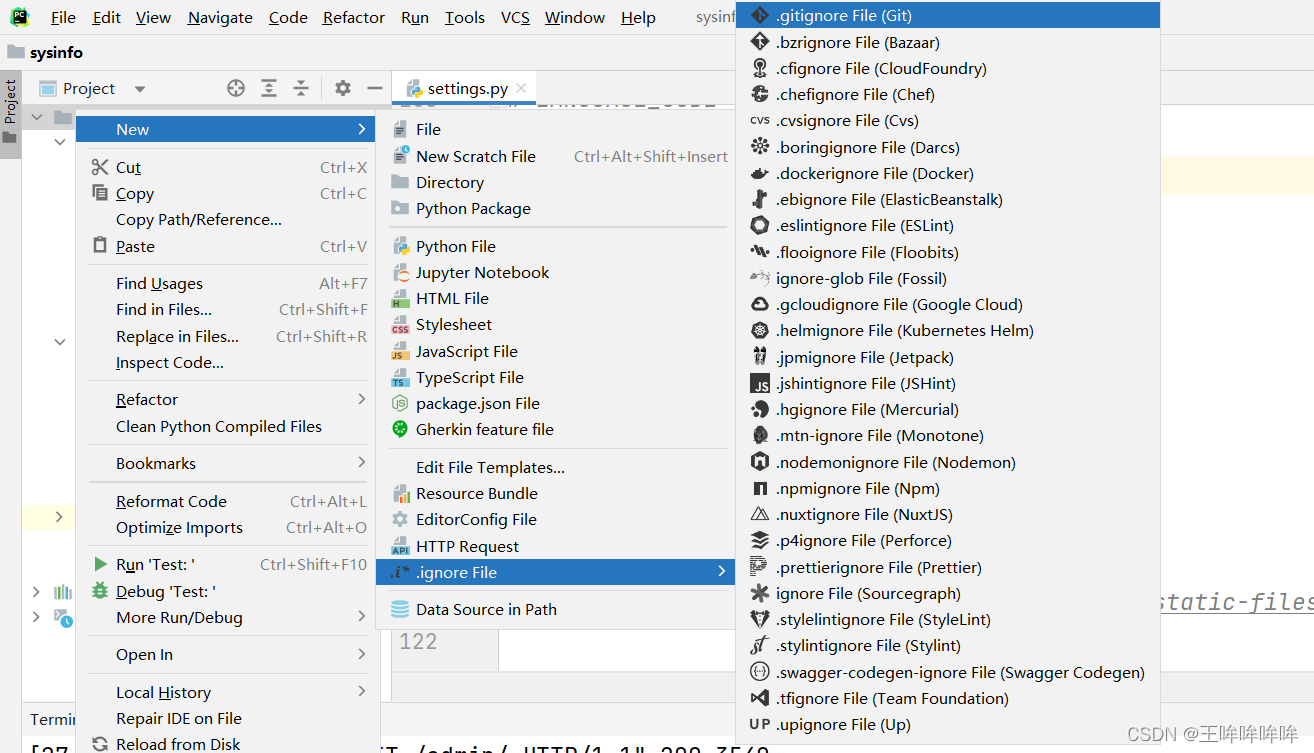Click the Gherkin feature file icon
Screen dimensions: 1314x753
400,429
